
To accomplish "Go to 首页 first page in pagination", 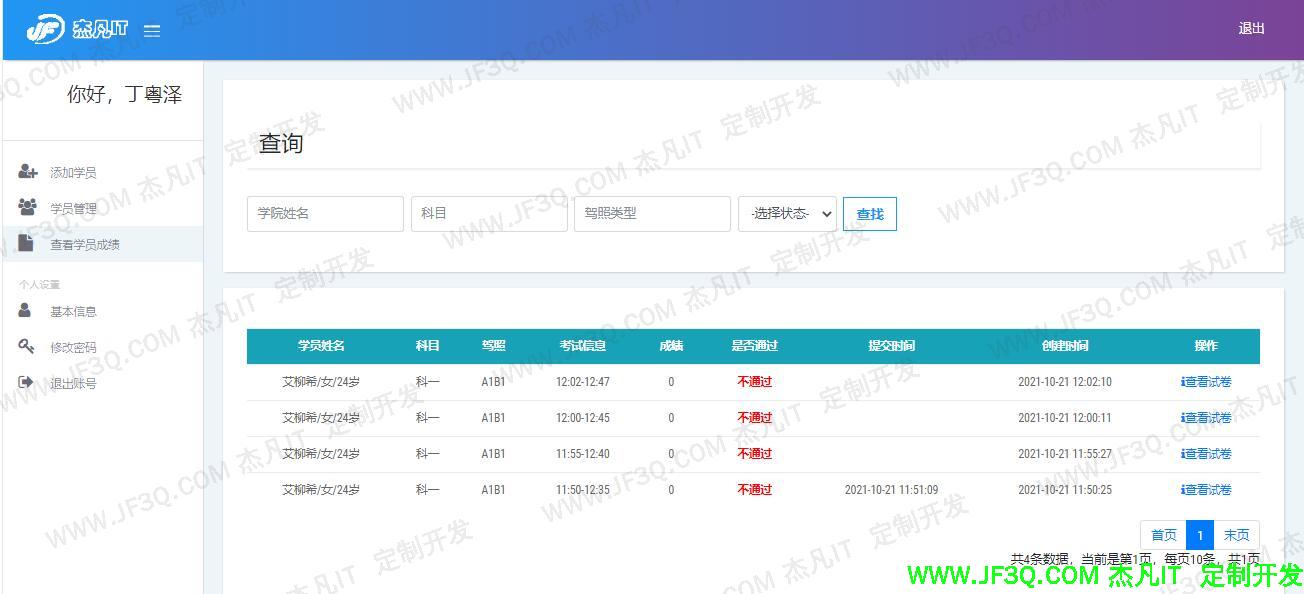I will (1163, 535).
